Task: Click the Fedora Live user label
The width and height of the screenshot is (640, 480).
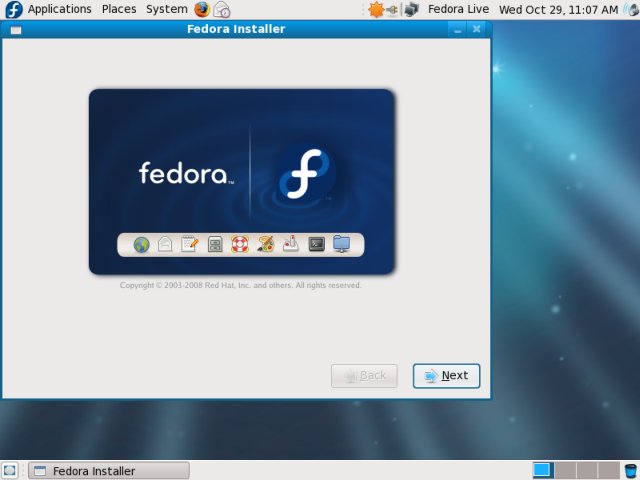Action: (x=458, y=9)
